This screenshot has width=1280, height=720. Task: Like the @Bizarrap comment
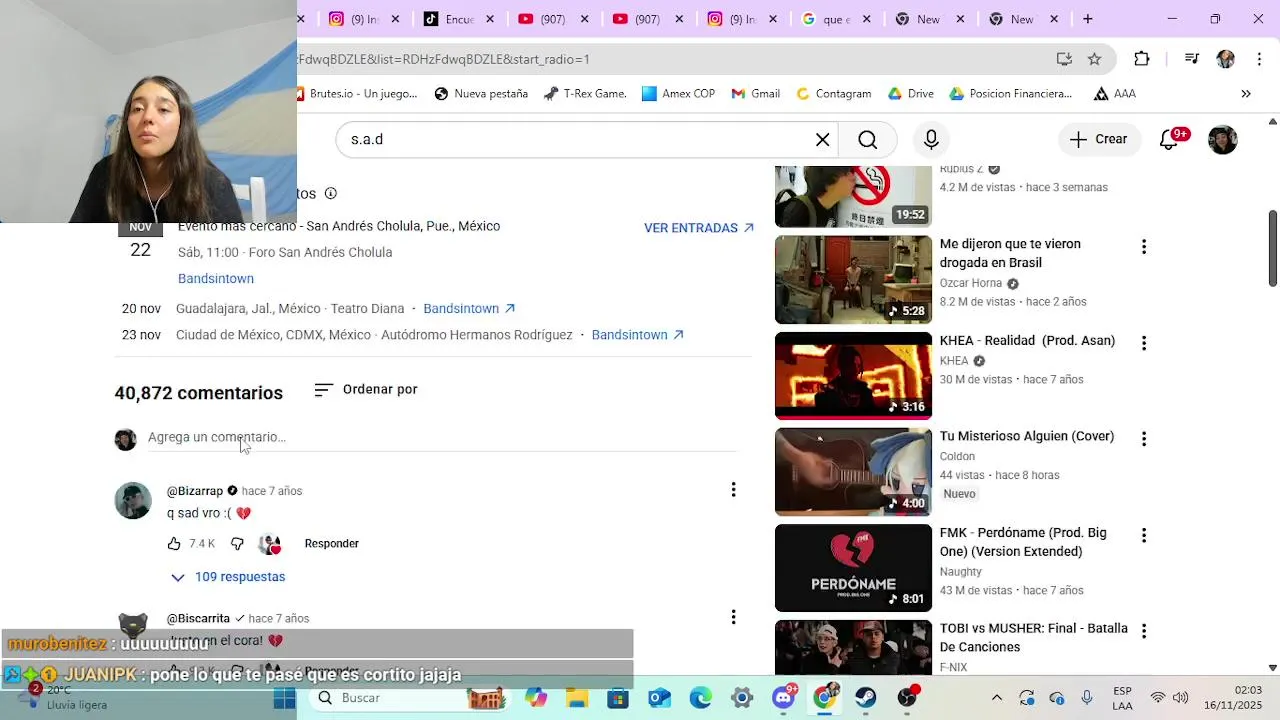click(174, 544)
